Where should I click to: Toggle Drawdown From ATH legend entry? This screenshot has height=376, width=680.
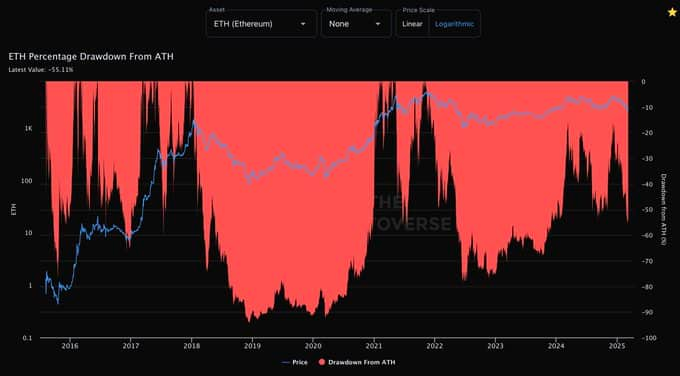point(357,362)
